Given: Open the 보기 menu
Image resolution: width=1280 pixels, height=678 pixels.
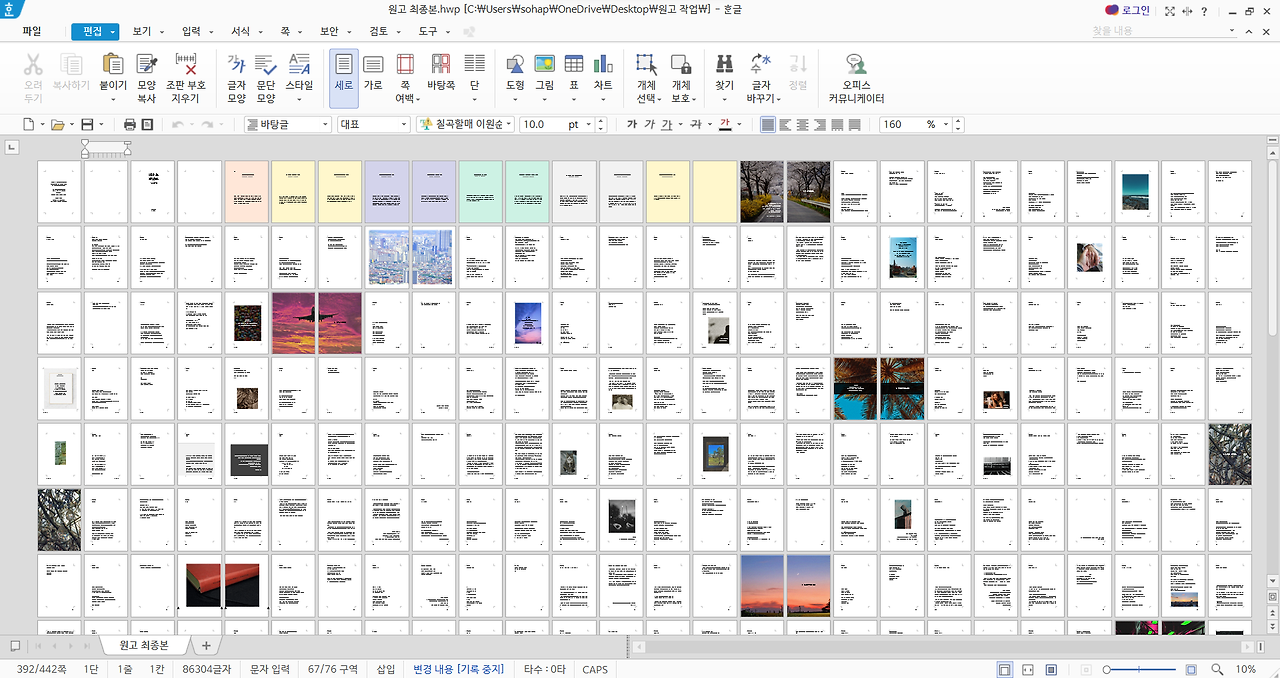Looking at the screenshot, I should [142, 32].
